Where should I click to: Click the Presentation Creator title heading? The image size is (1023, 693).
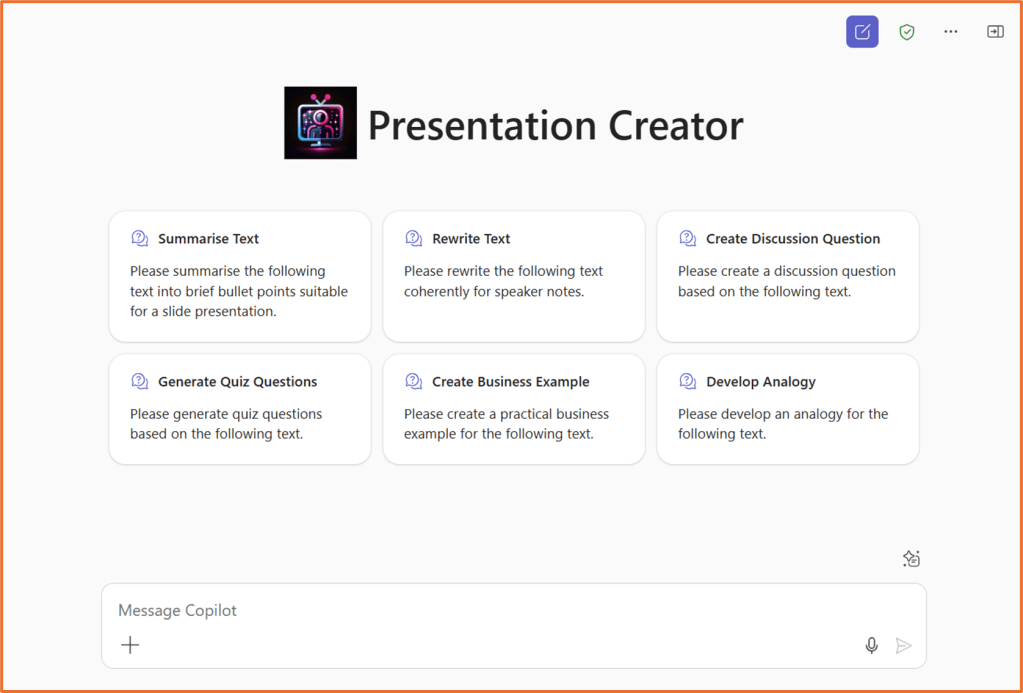(x=555, y=126)
